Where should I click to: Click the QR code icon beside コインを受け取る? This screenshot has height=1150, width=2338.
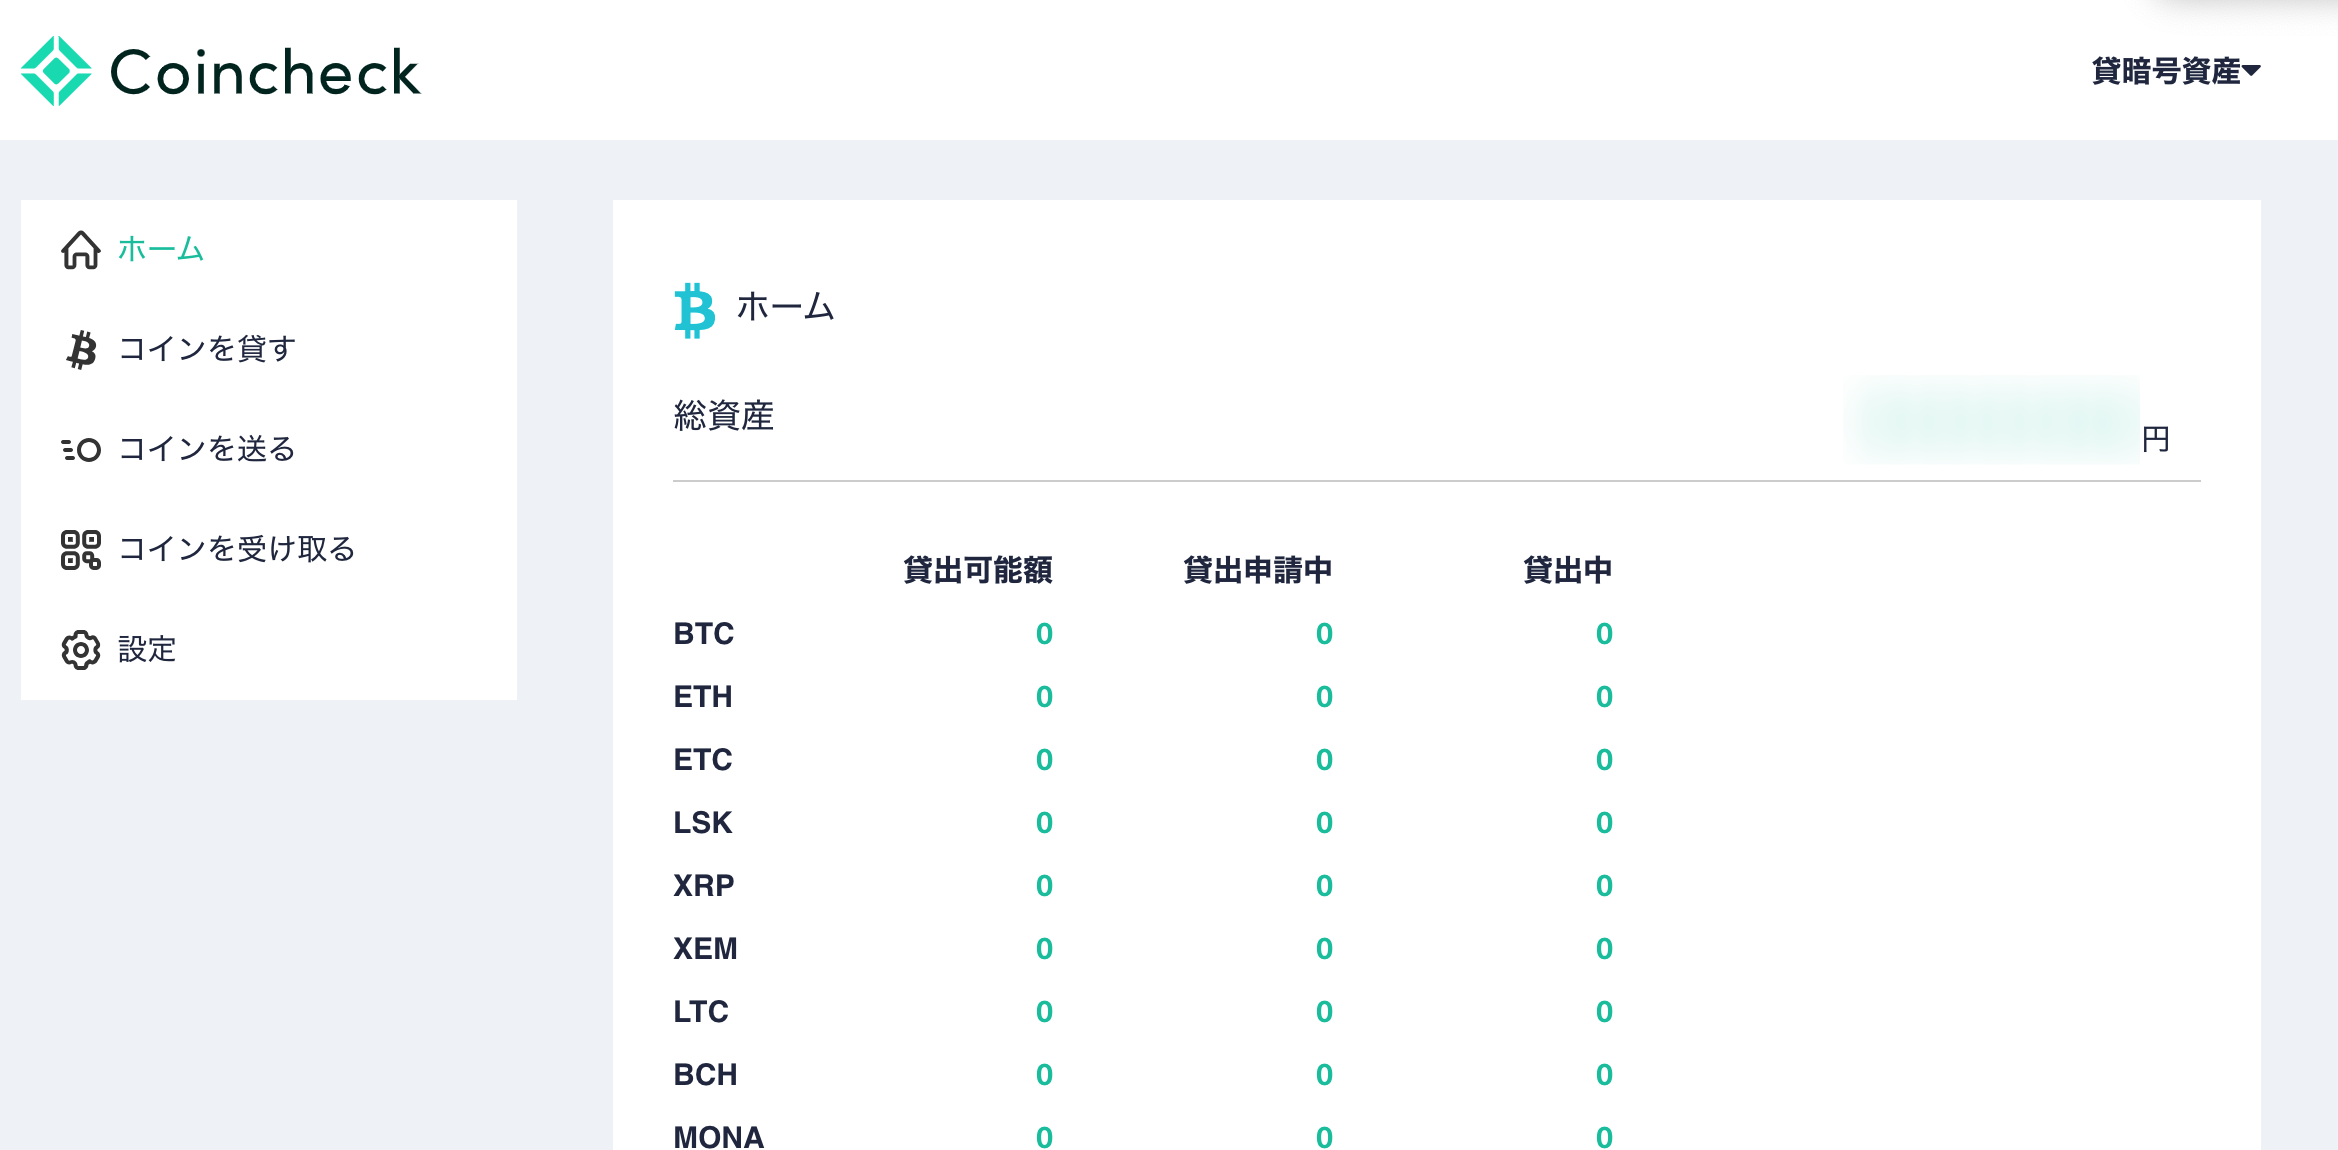pyautogui.click(x=81, y=550)
